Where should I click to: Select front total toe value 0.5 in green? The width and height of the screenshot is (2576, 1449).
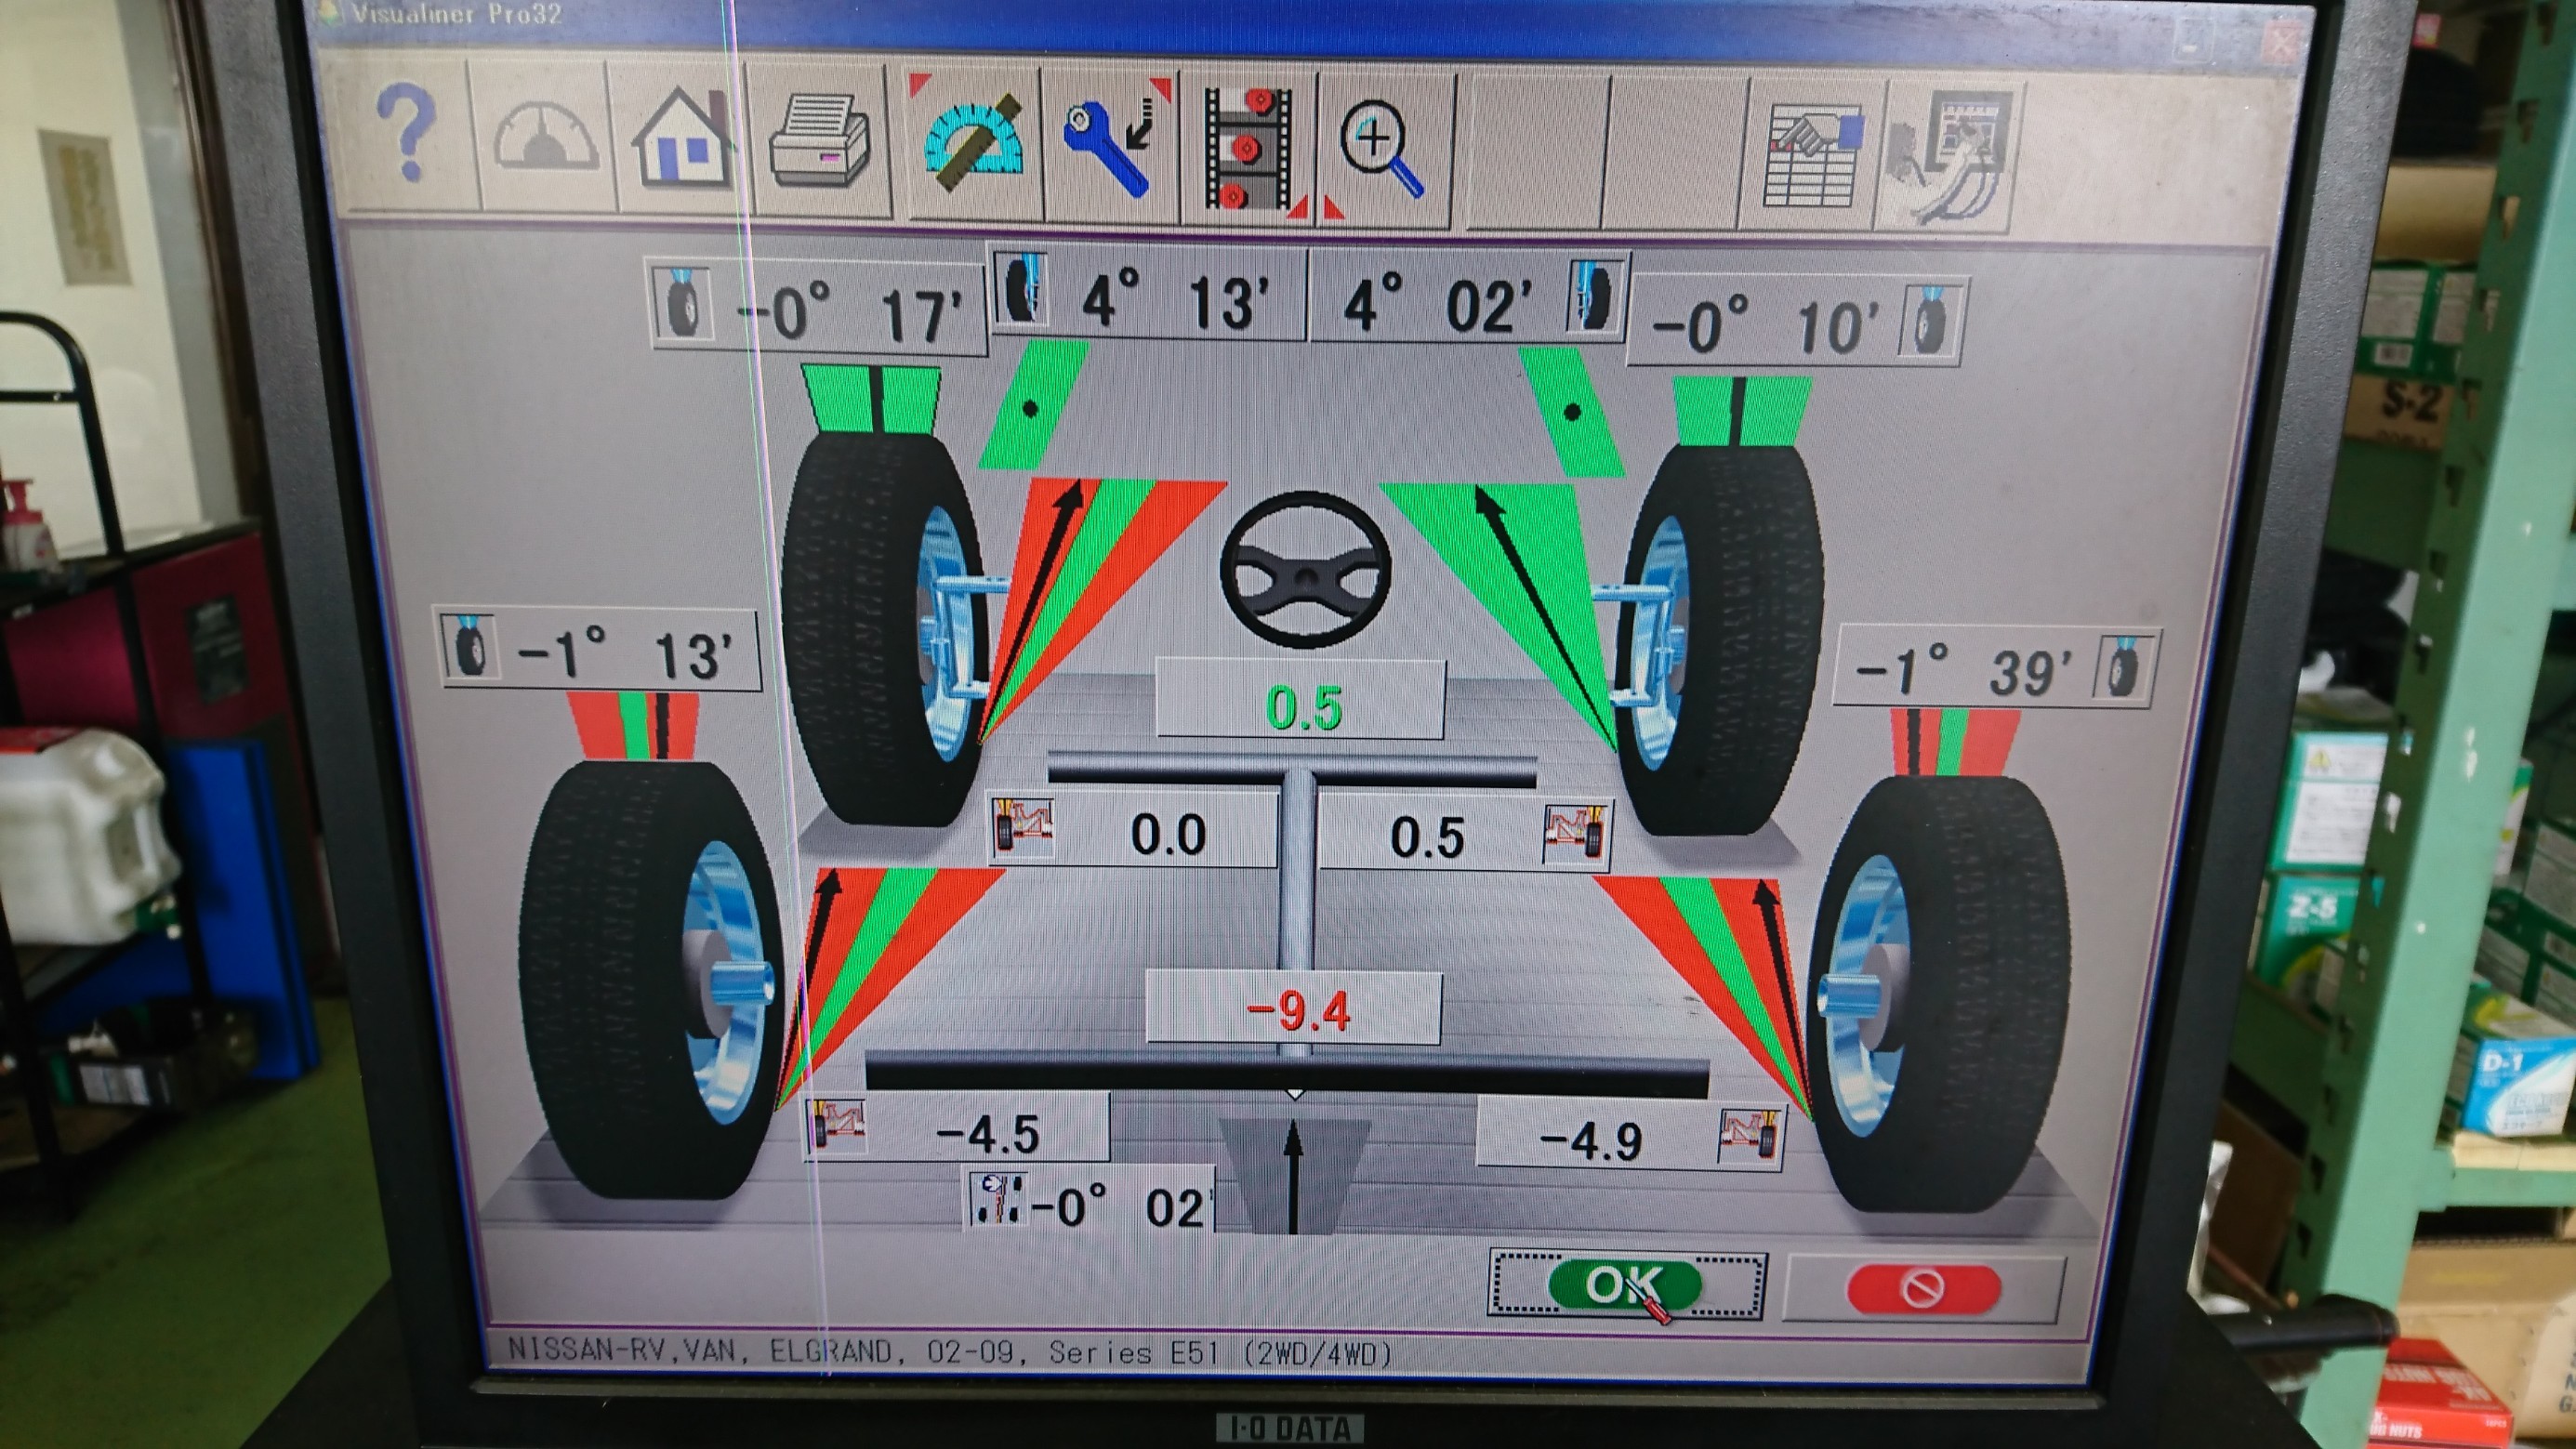point(1302,708)
